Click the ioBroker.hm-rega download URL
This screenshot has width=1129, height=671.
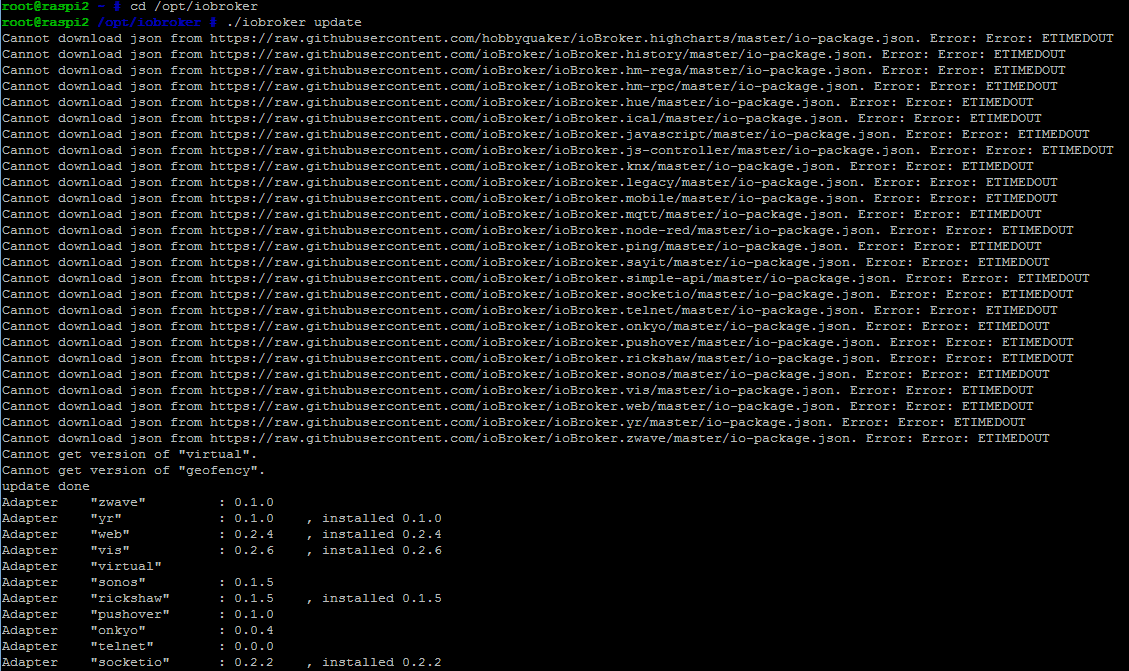[x=538, y=70]
